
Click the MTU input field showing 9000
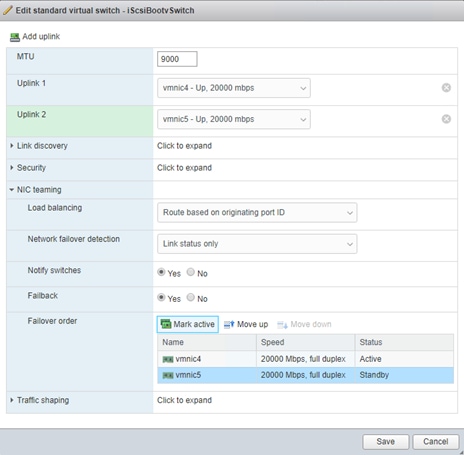pos(177,59)
